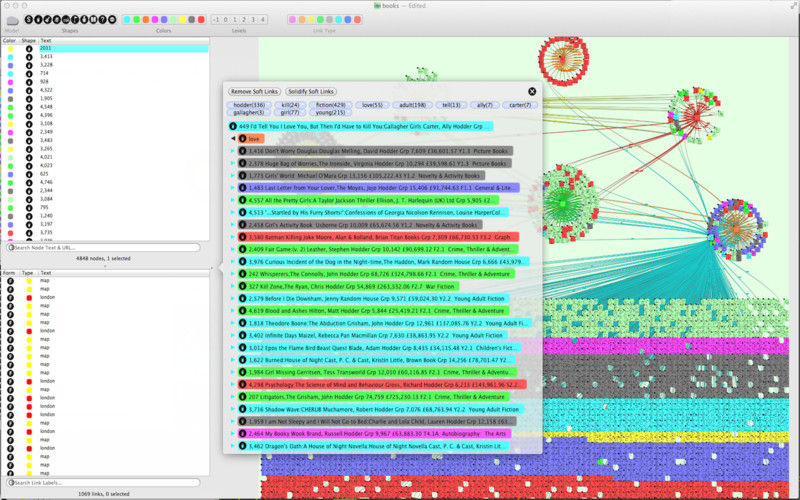Click shape icon in the 4,322 node row

[29, 90]
